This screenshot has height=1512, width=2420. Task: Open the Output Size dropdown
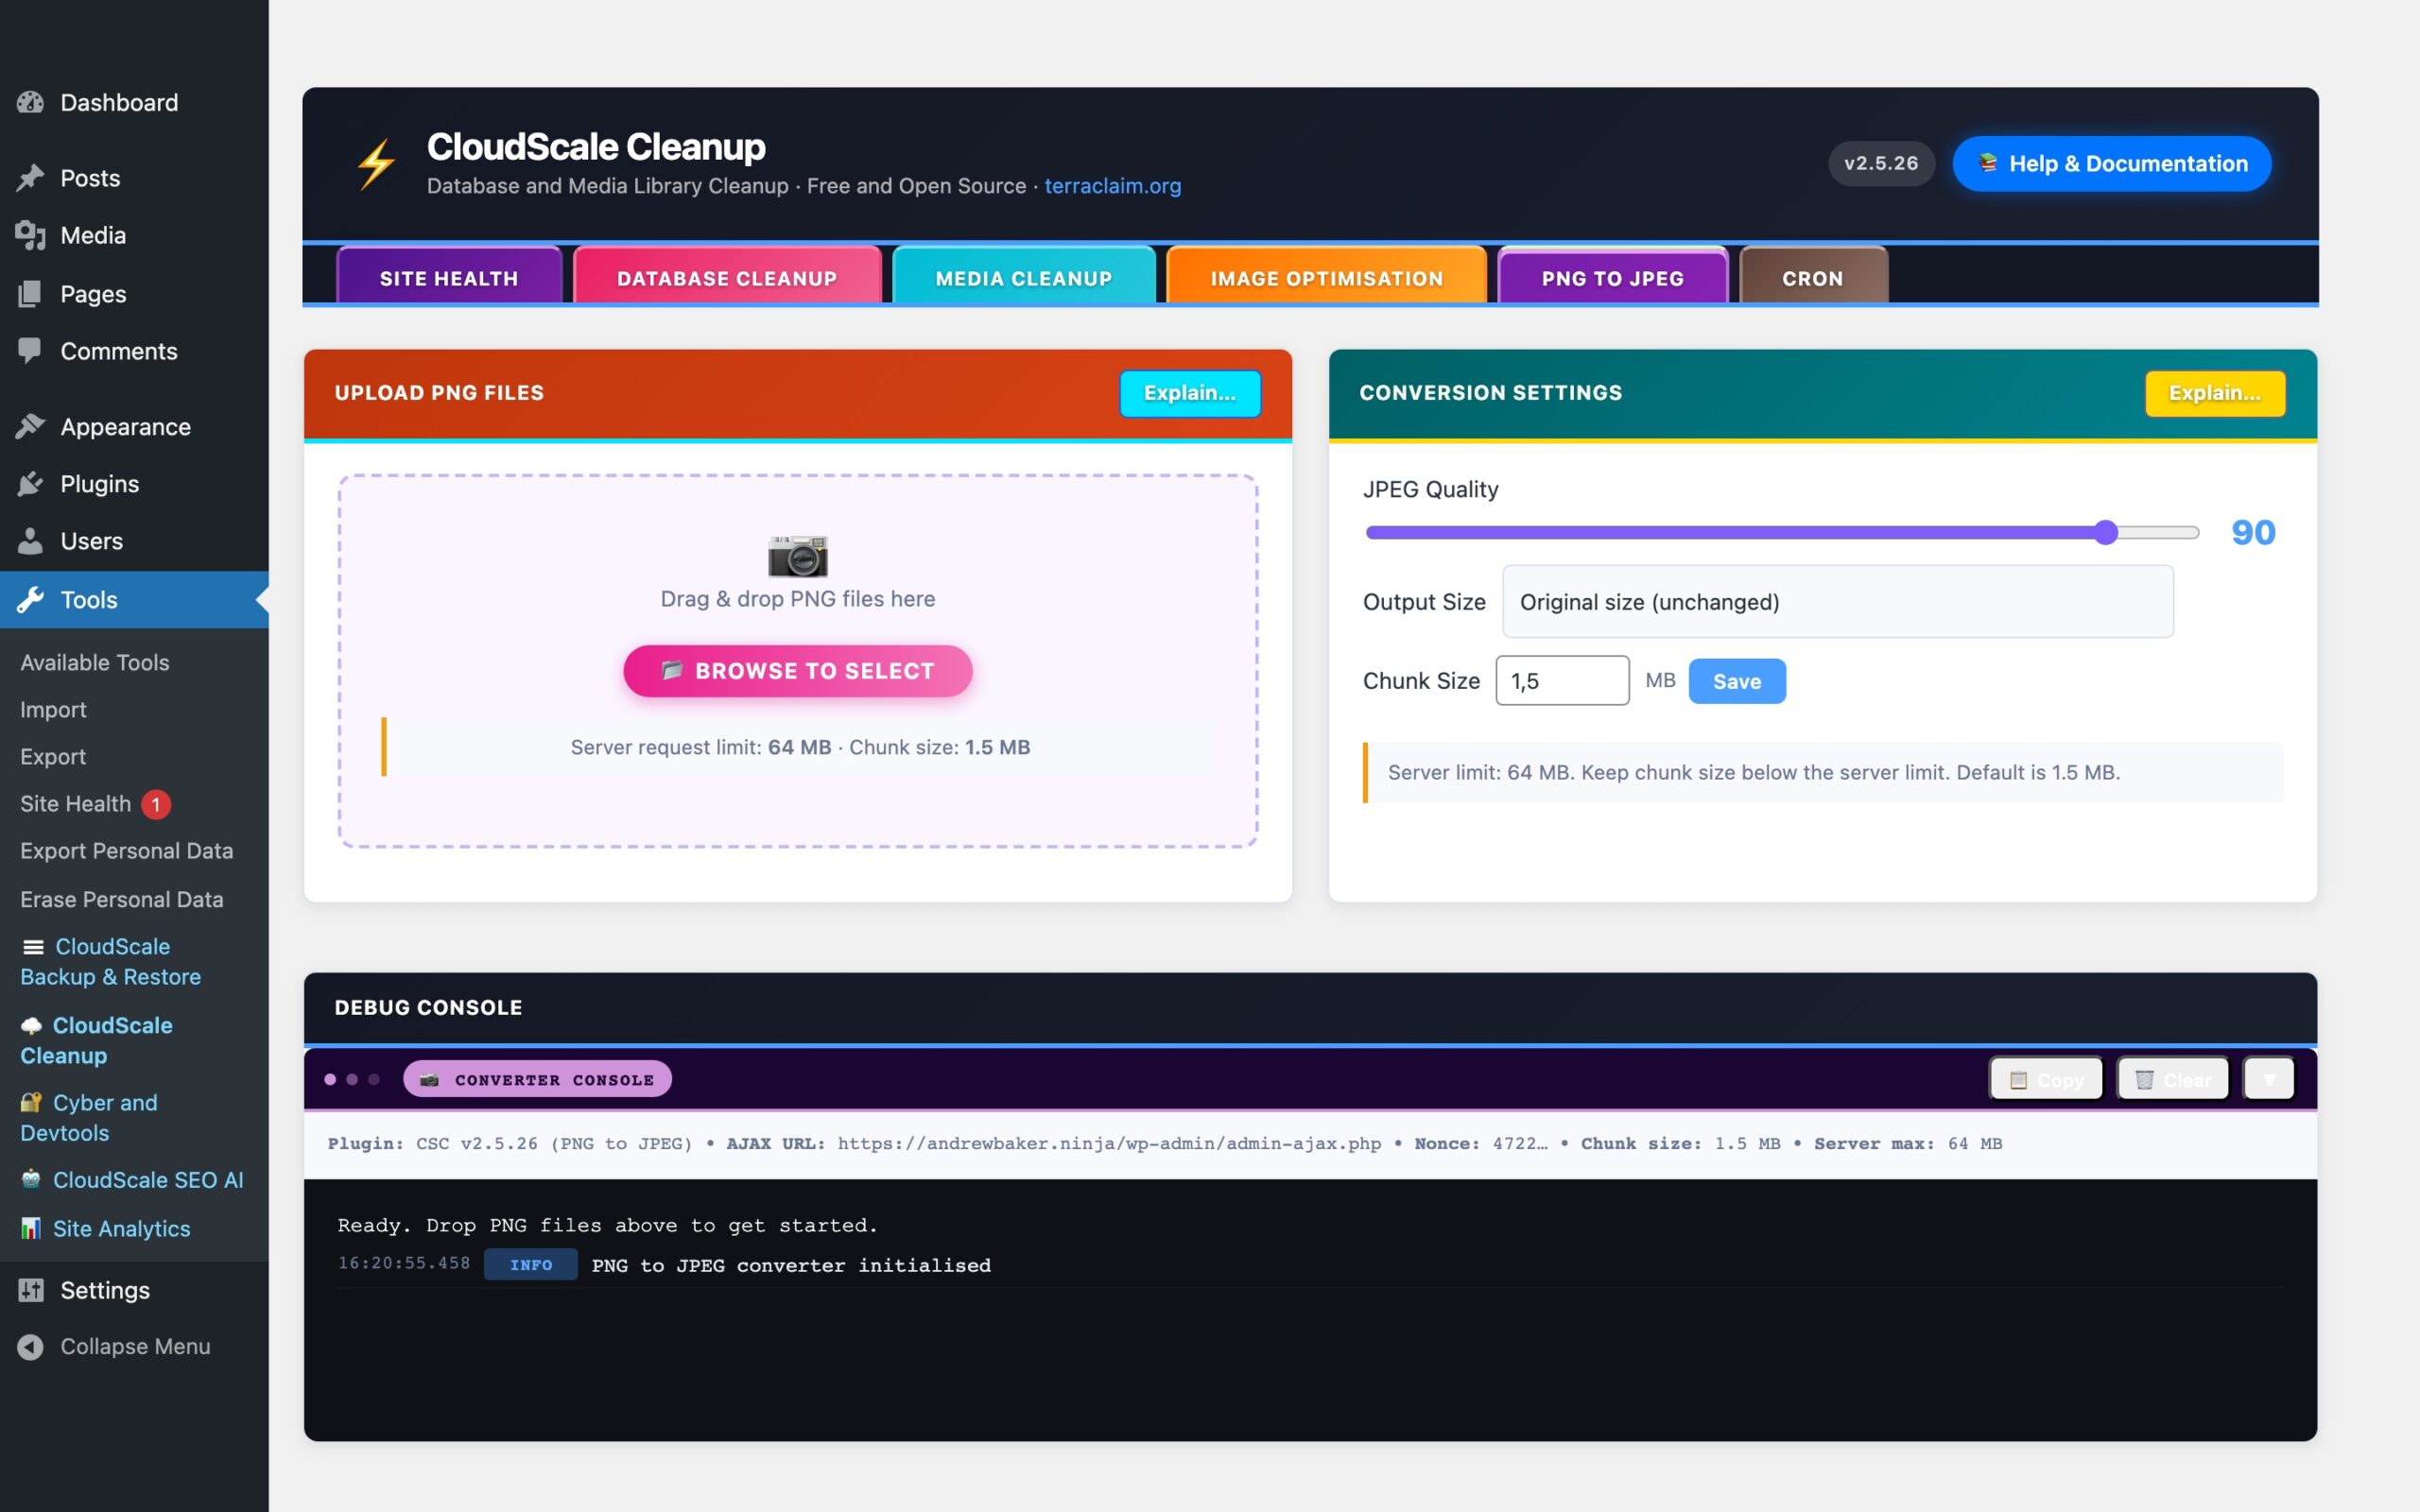1837,601
